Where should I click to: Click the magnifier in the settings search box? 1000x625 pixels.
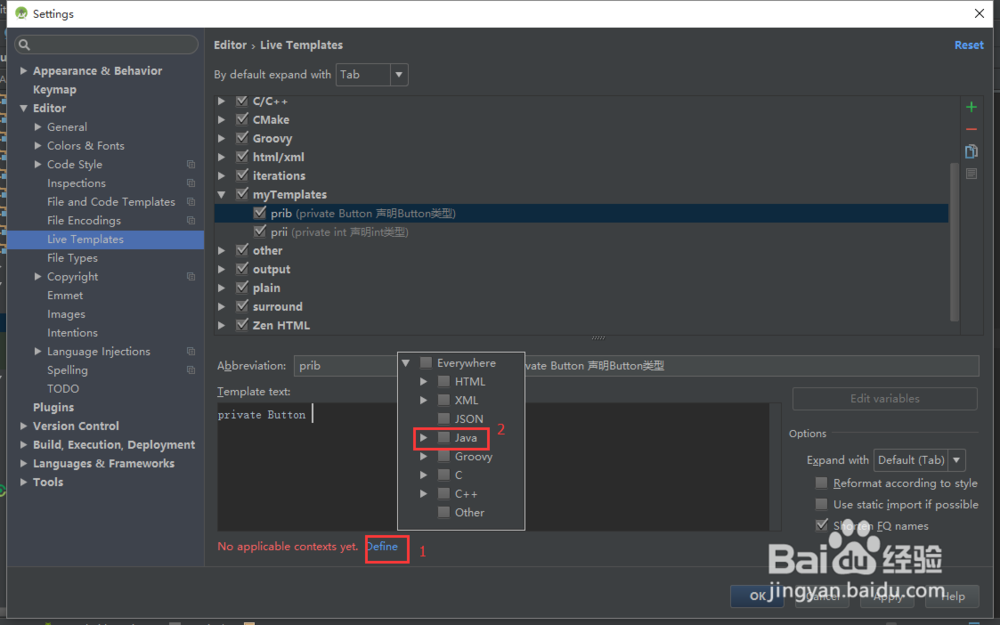[x=23, y=44]
